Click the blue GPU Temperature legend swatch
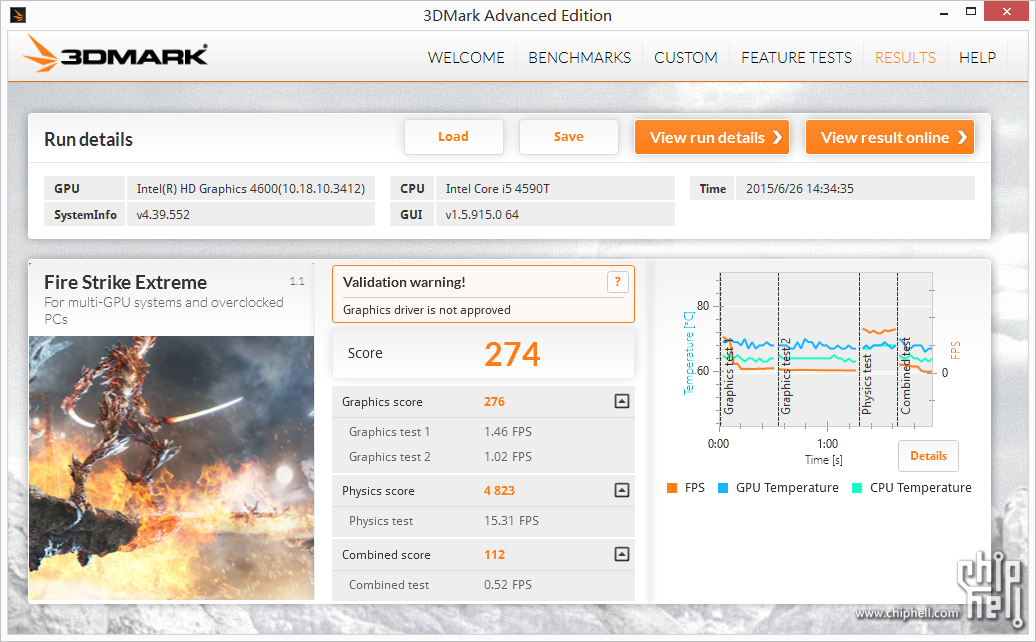 point(723,488)
